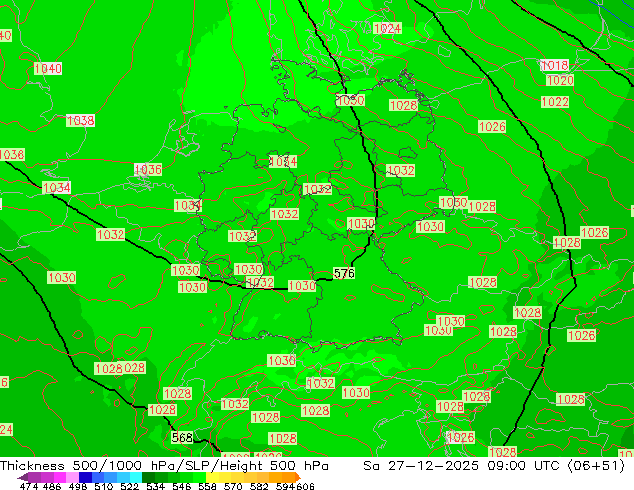Click the legend value 570
This screenshot has width=634, height=490.
click(x=233, y=486)
